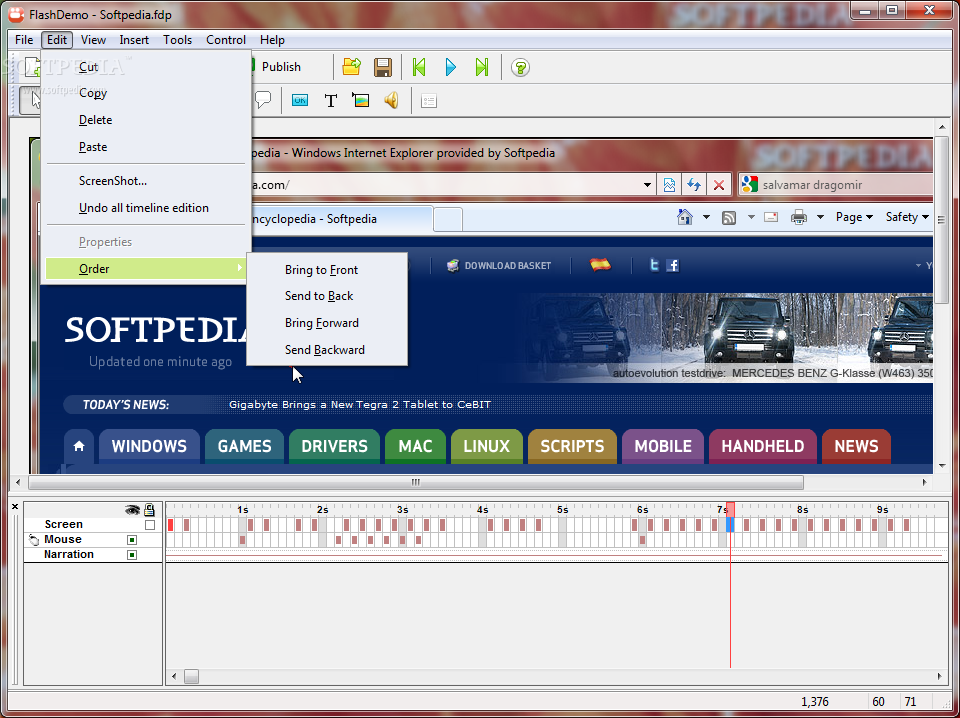This screenshot has width=960, height=718.
Task: Jump to the first frame button
Action: click(x=419, y=67)
